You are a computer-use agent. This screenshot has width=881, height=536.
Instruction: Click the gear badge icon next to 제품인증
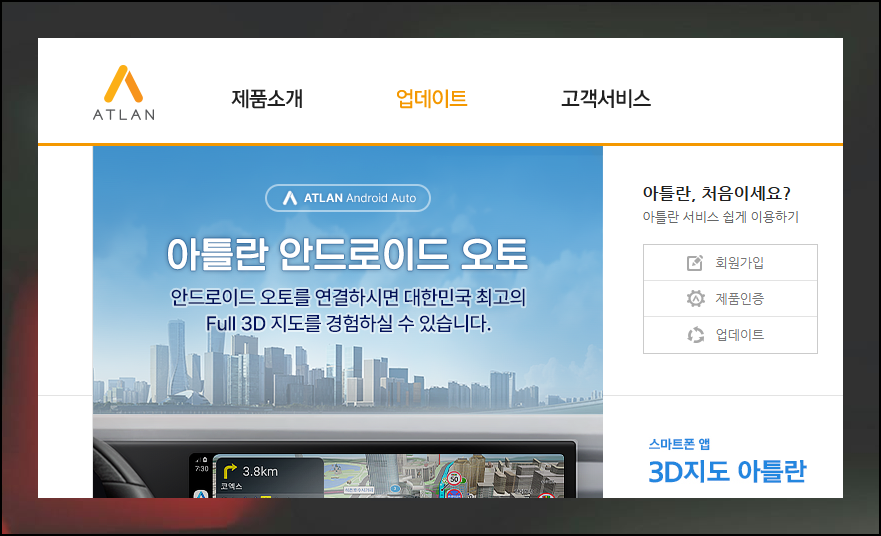click(696, 298)
